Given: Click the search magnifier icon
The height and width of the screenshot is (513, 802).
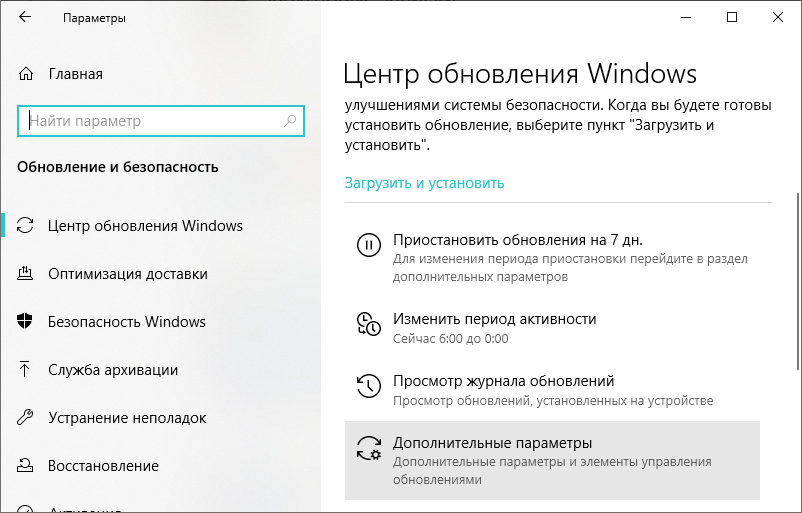Looking at the screenshot, I should coord(290,121).
